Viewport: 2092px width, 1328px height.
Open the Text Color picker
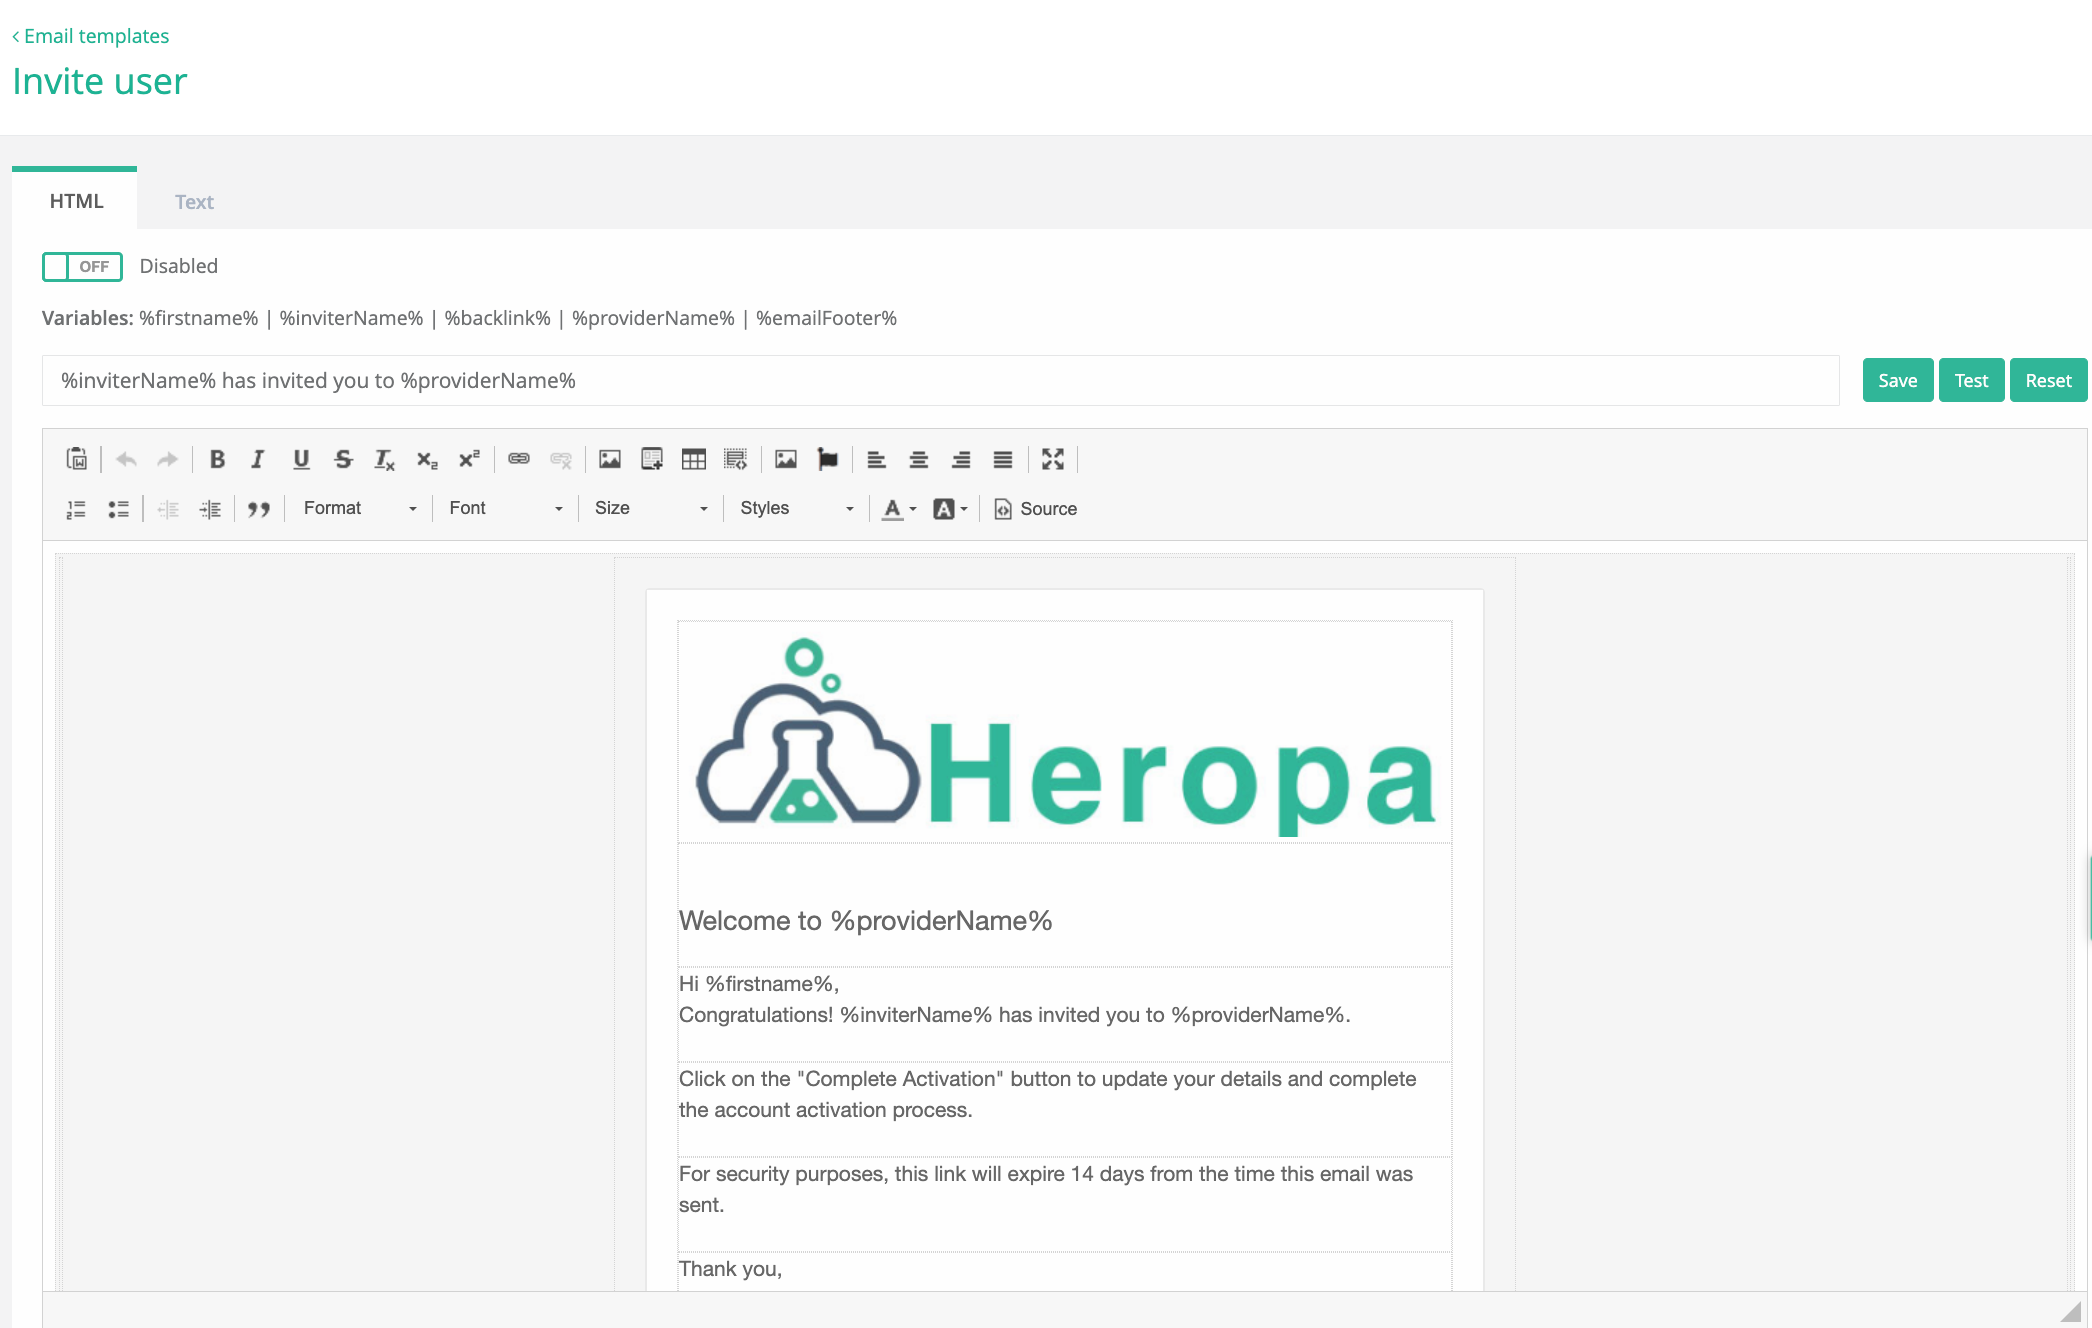899,509
